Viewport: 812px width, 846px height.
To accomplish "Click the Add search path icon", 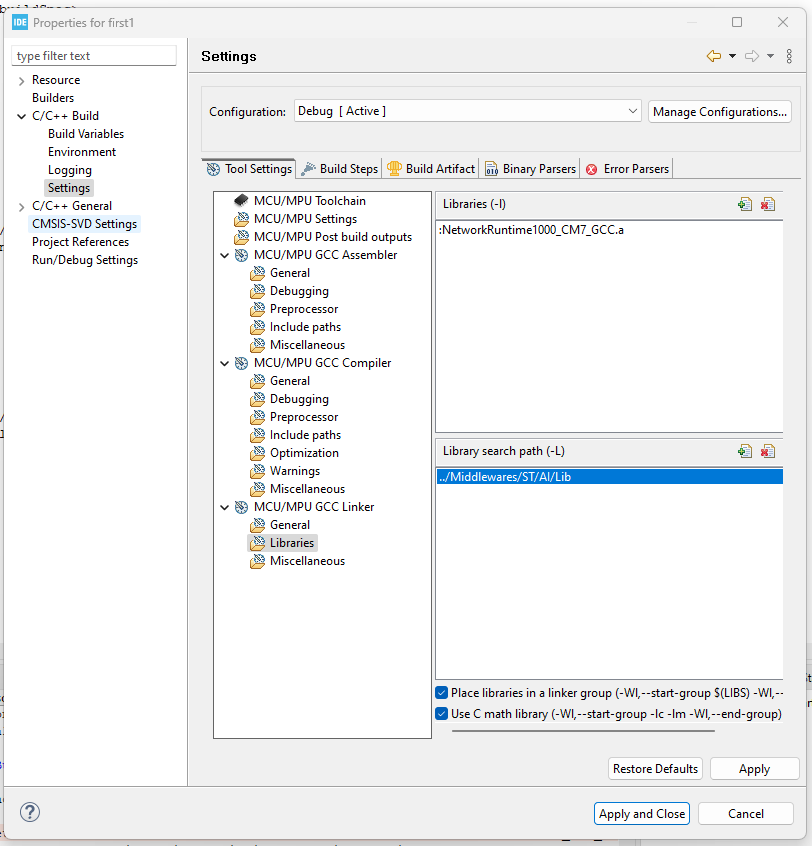I will click(x=745, y=451).
